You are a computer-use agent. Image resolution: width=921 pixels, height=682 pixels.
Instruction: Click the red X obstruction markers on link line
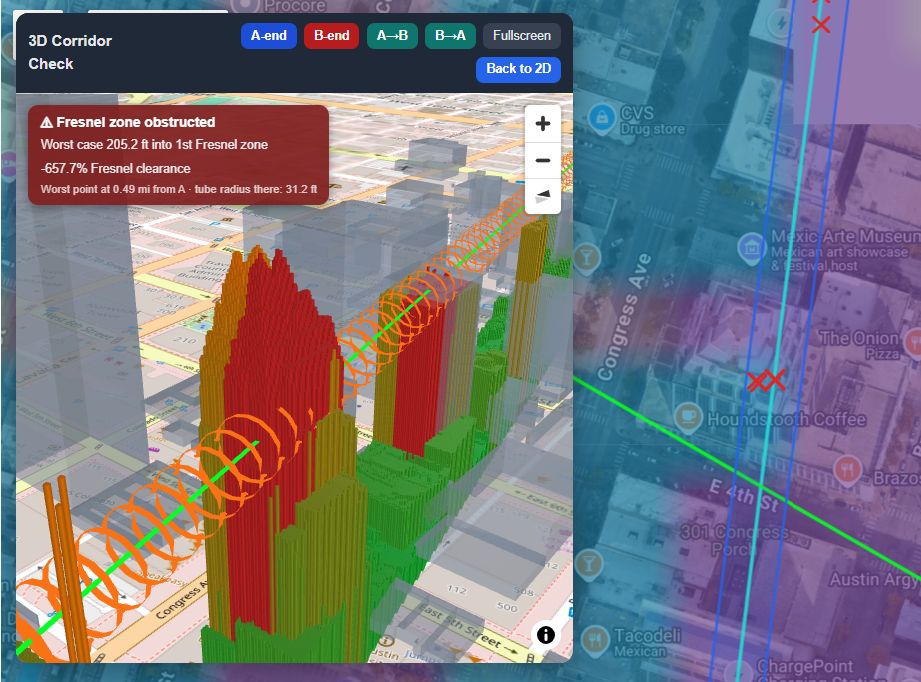pos(766,381)
